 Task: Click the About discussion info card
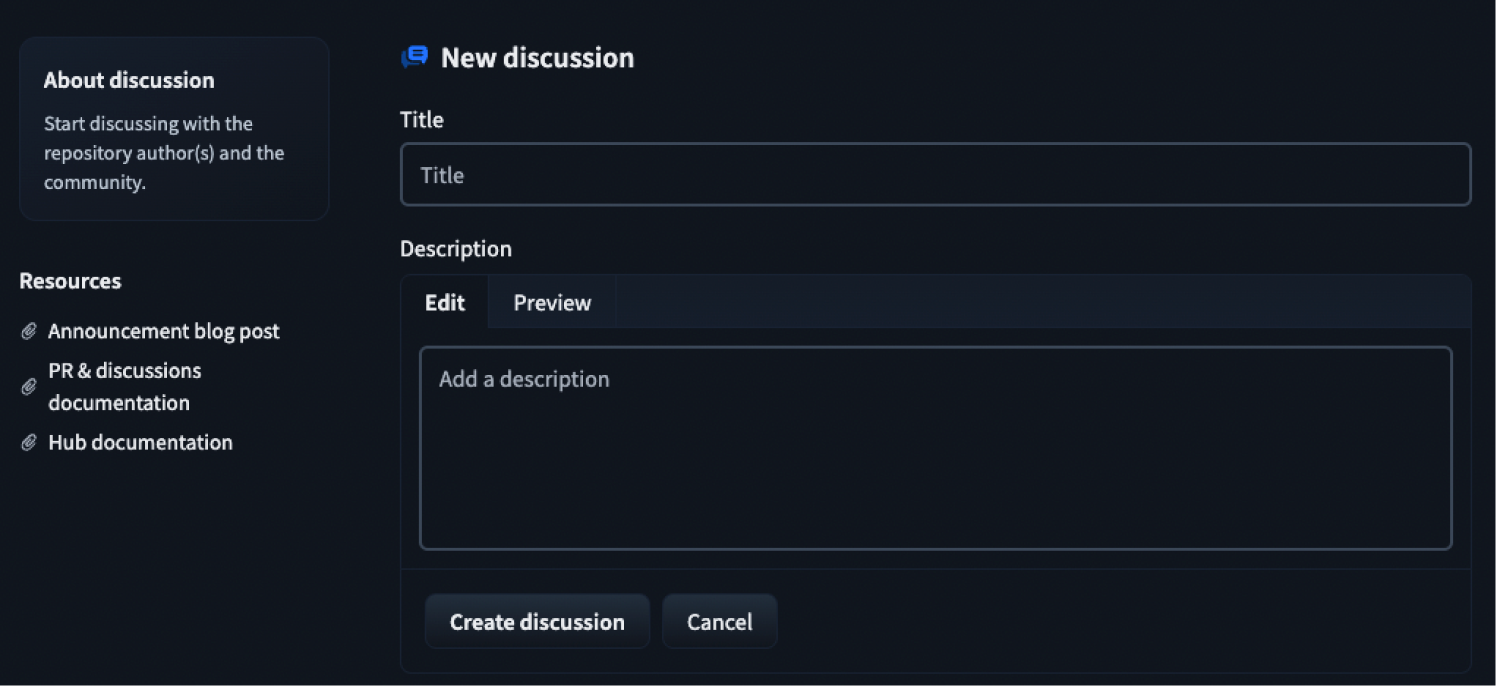click(x=174, y=129)
